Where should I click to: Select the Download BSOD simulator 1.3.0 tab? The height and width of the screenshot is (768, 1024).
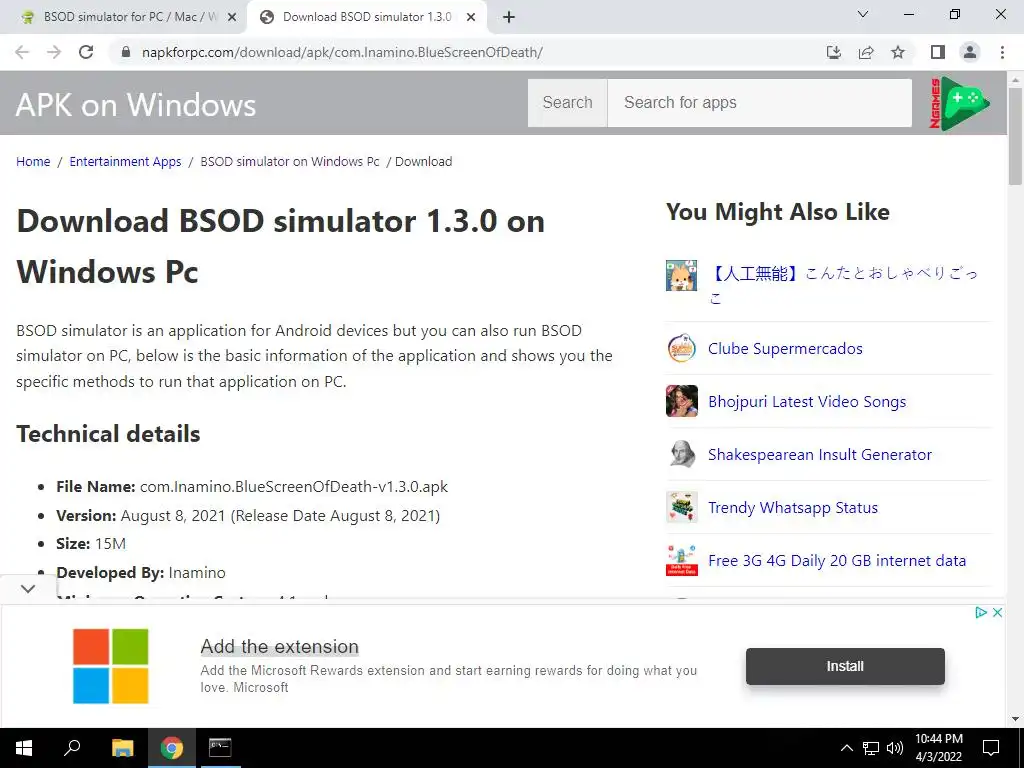click(x=367, y=17)
